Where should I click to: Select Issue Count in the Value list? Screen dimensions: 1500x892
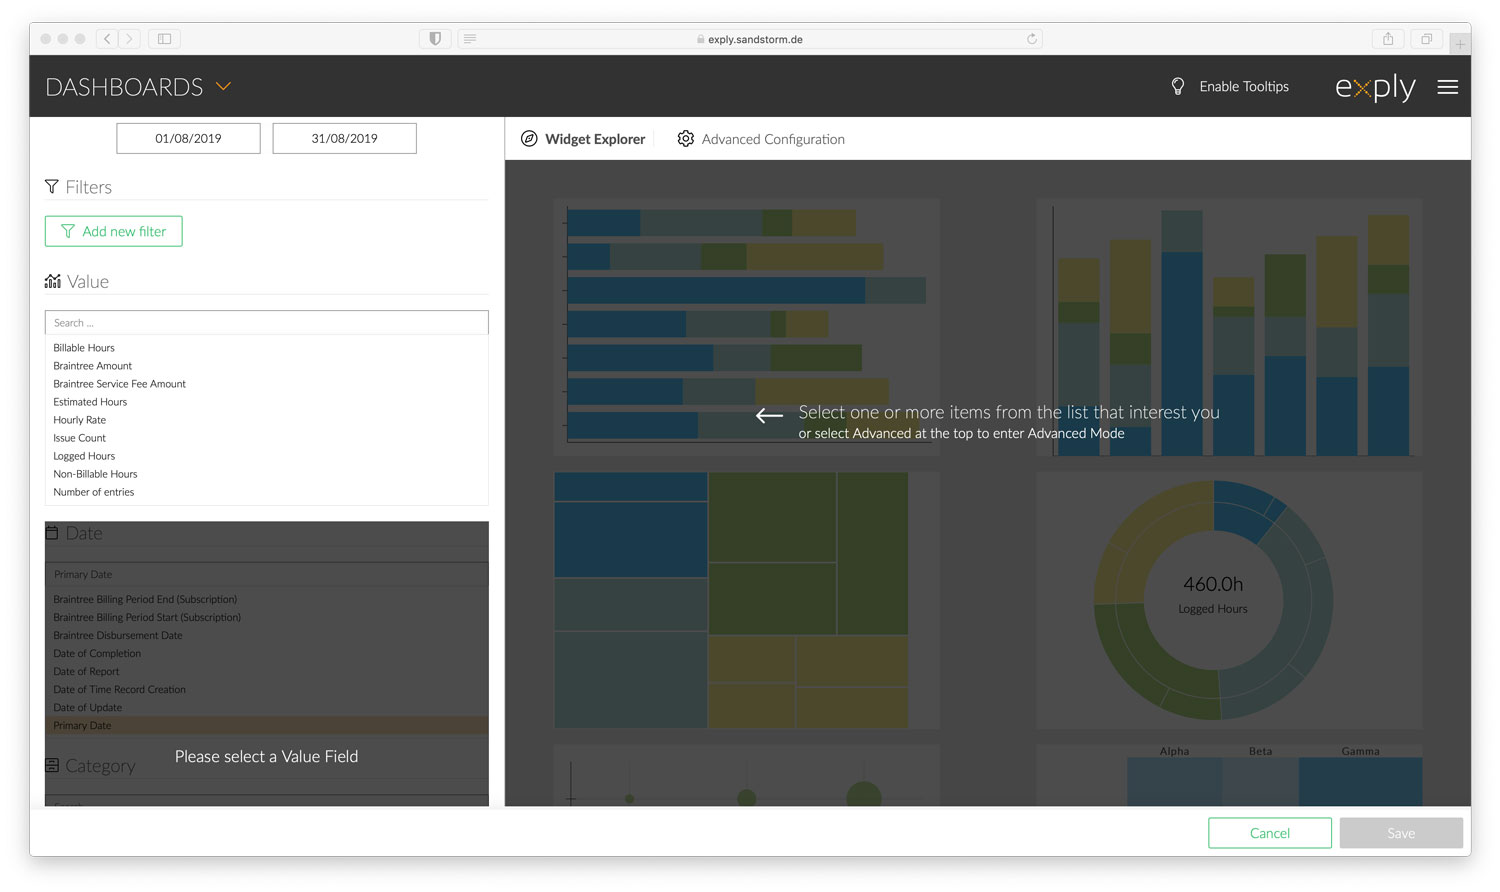coord(79,438)
